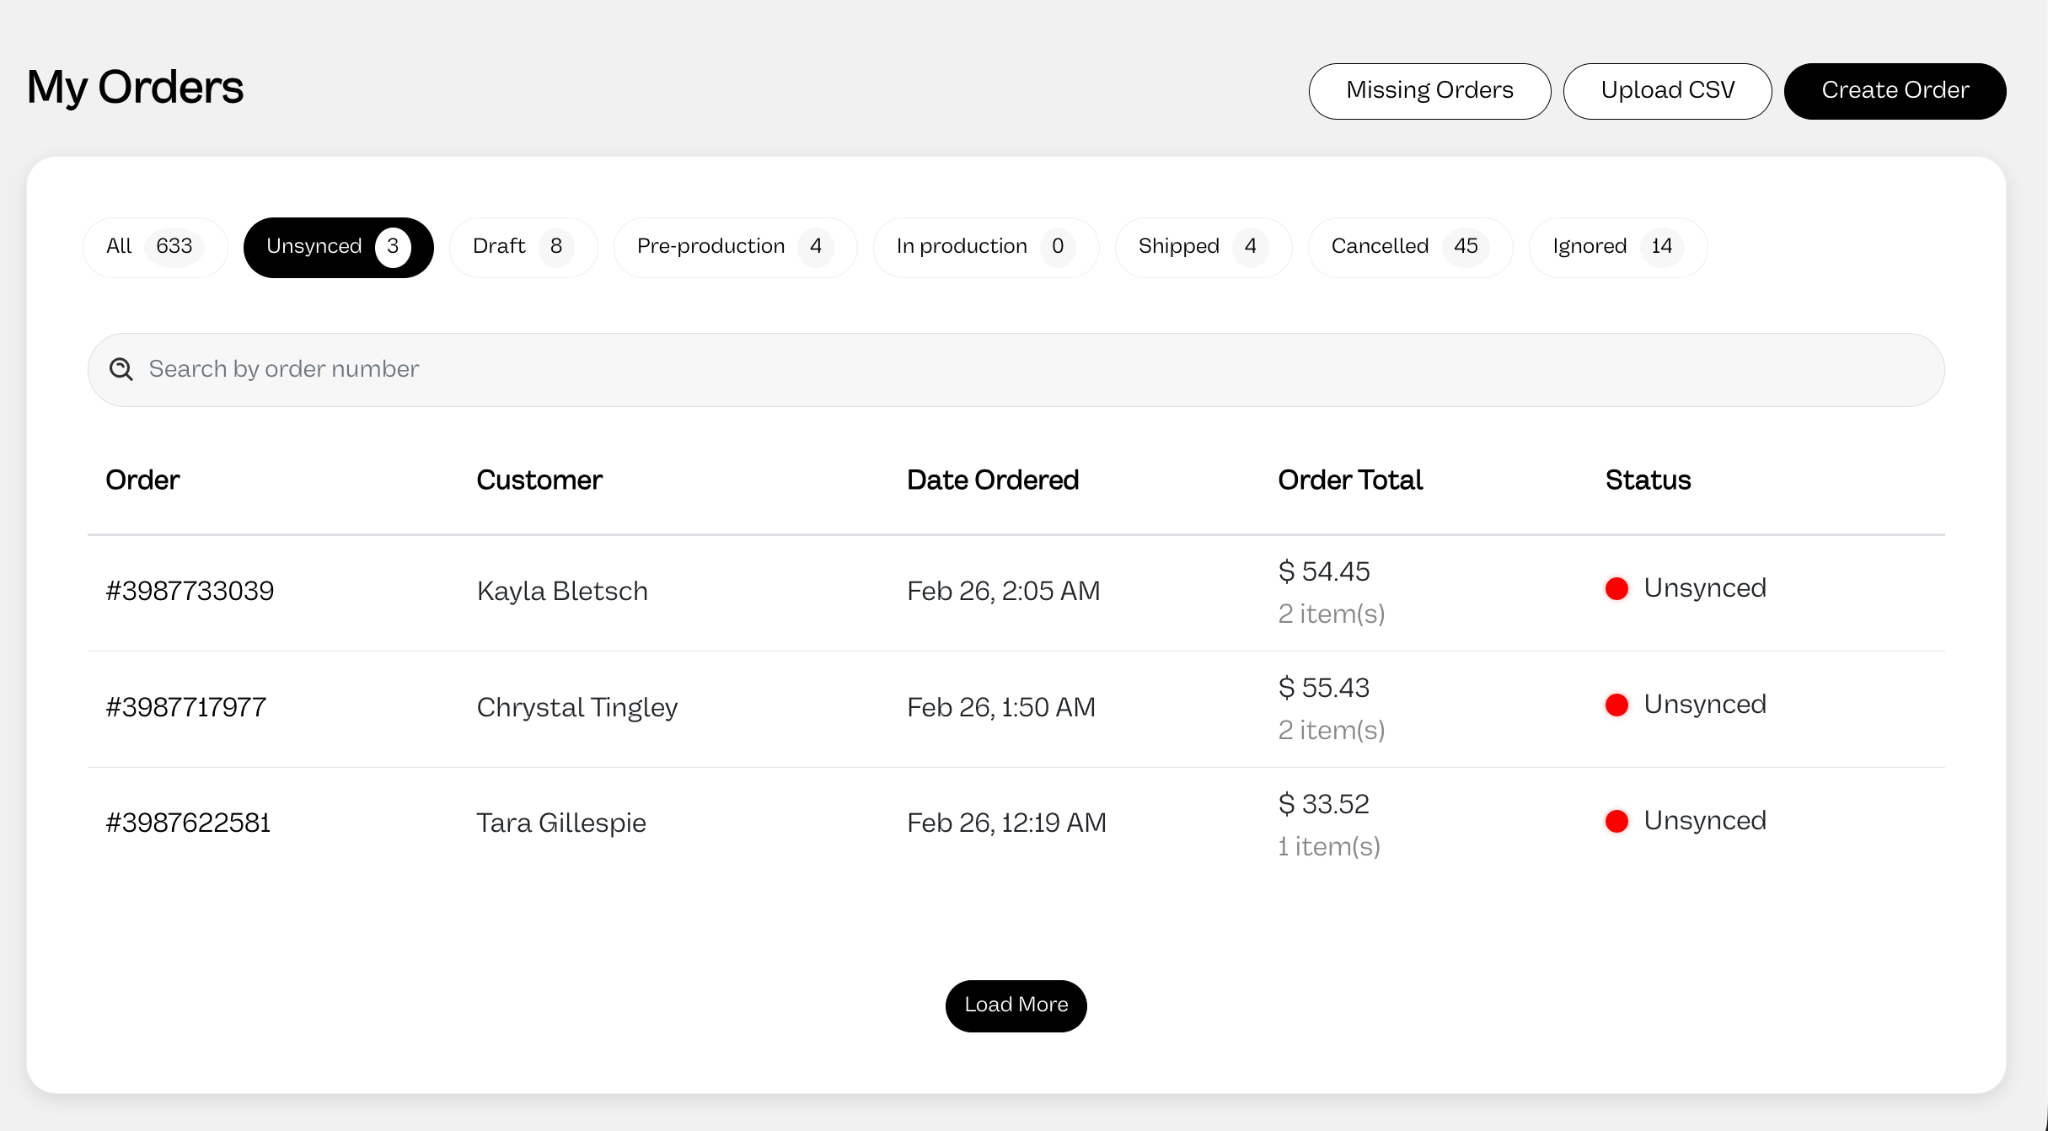The width and height of the screenshot is (2048, 1131).
Task: Click 2 item(s) under $ 54.45
Action: (1331, 614)
